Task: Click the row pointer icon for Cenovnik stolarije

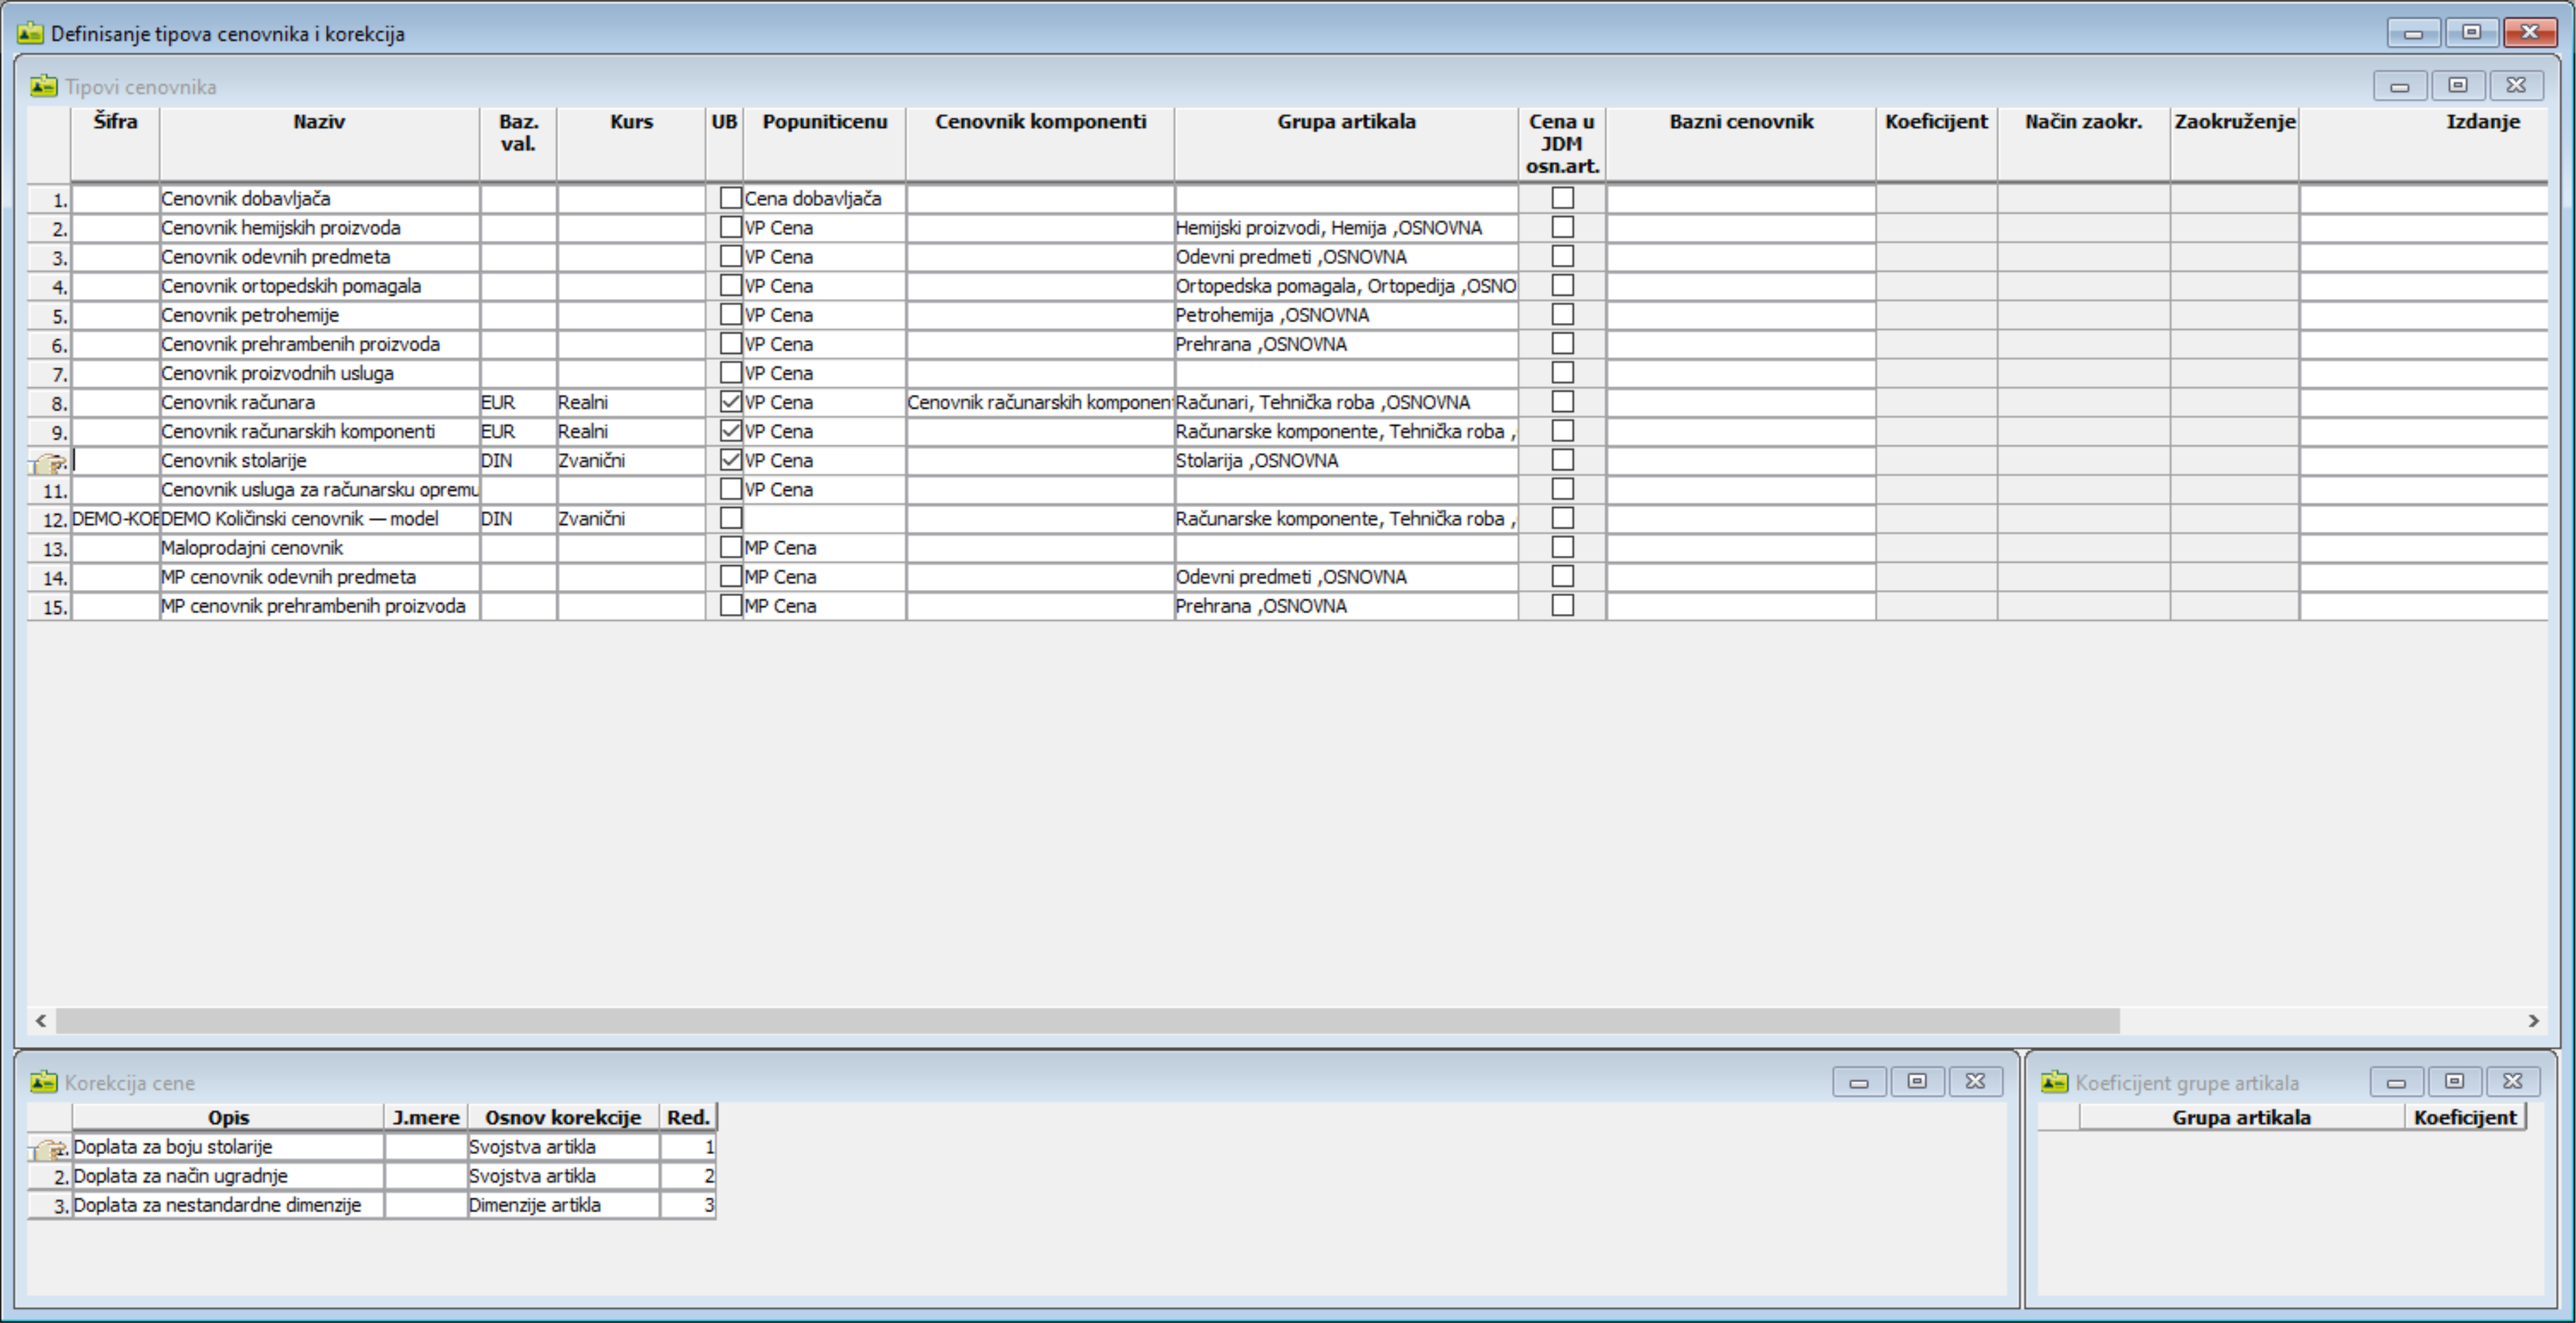Action: pyautogui.click(x=48, y=462)
